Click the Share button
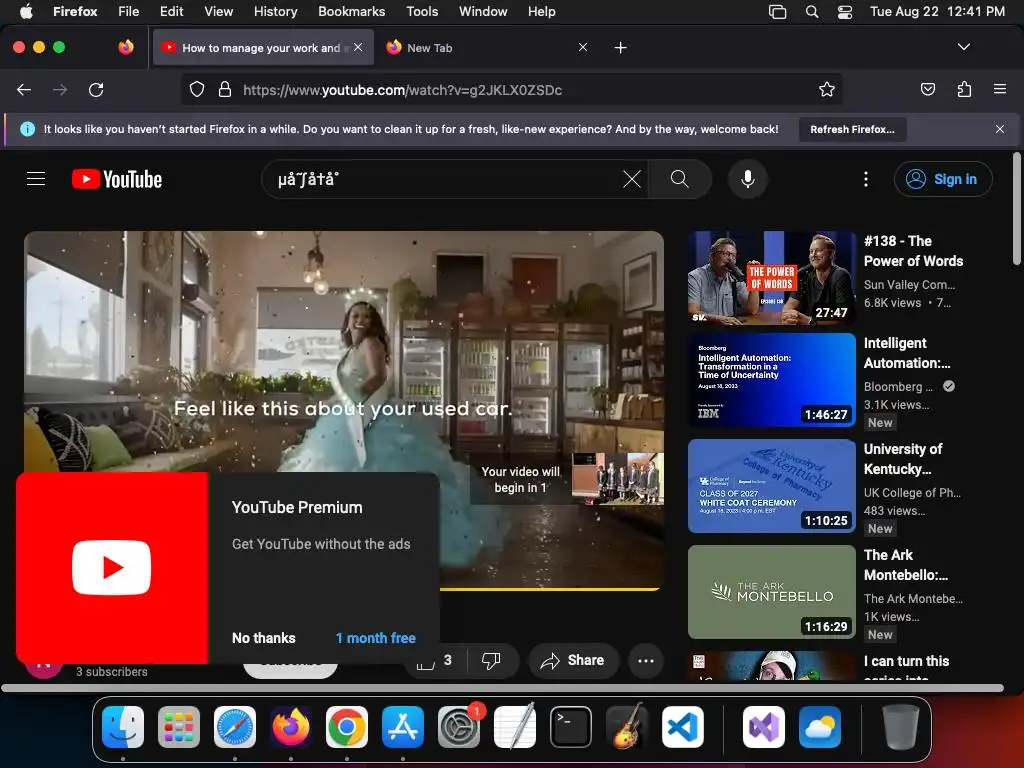 [x=573, y=660]
